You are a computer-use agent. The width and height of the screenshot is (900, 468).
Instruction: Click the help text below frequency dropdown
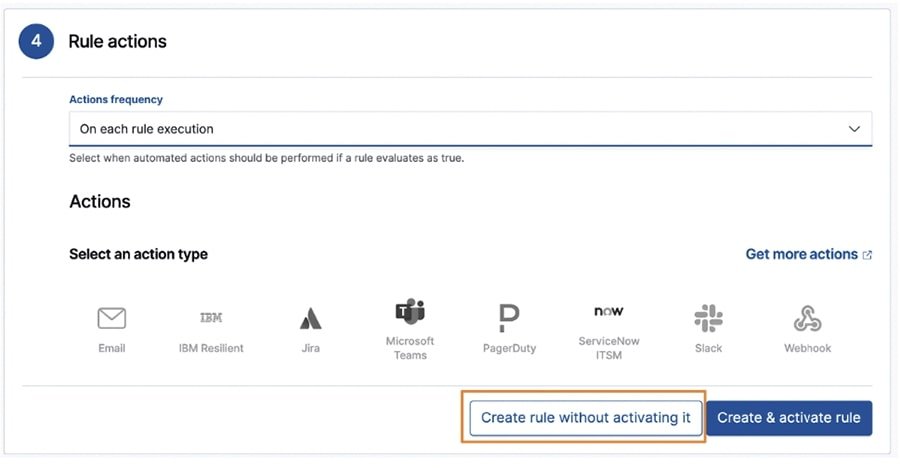(x=266, y=158)
